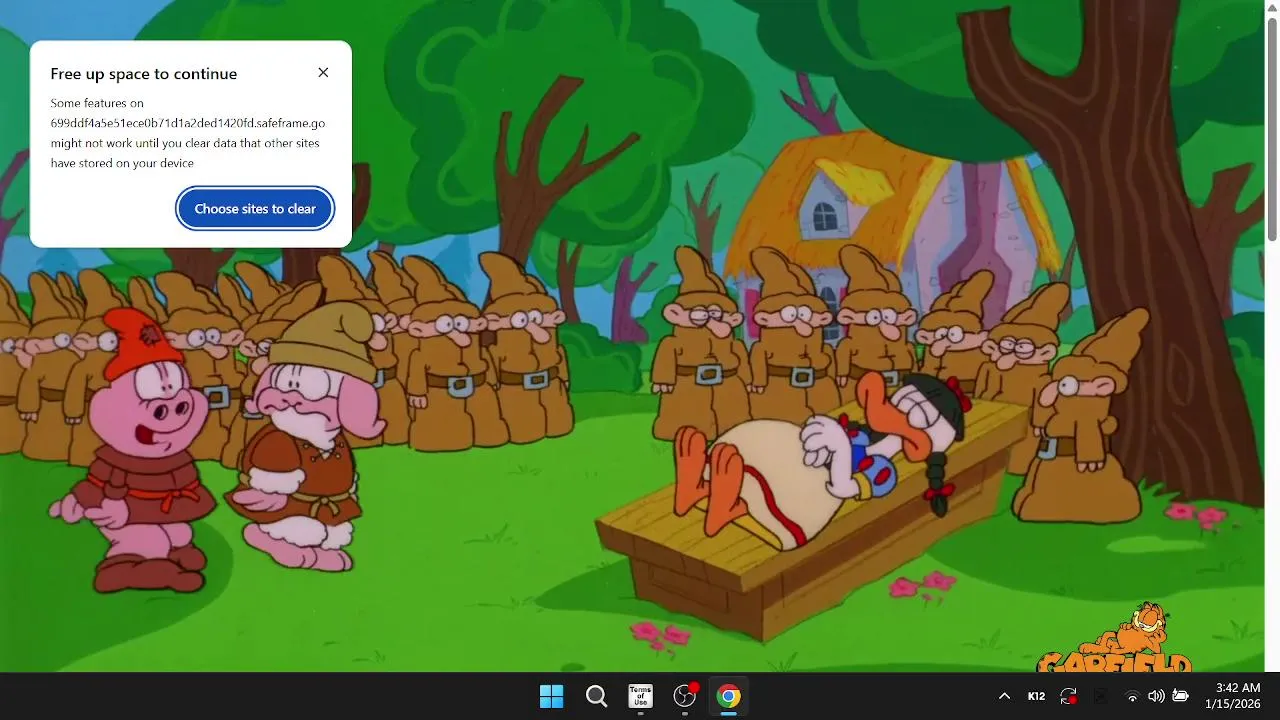Click the page's vertical scrollbar thumb
Viewport: 1280px width, 720px height.
[1272, 130]
